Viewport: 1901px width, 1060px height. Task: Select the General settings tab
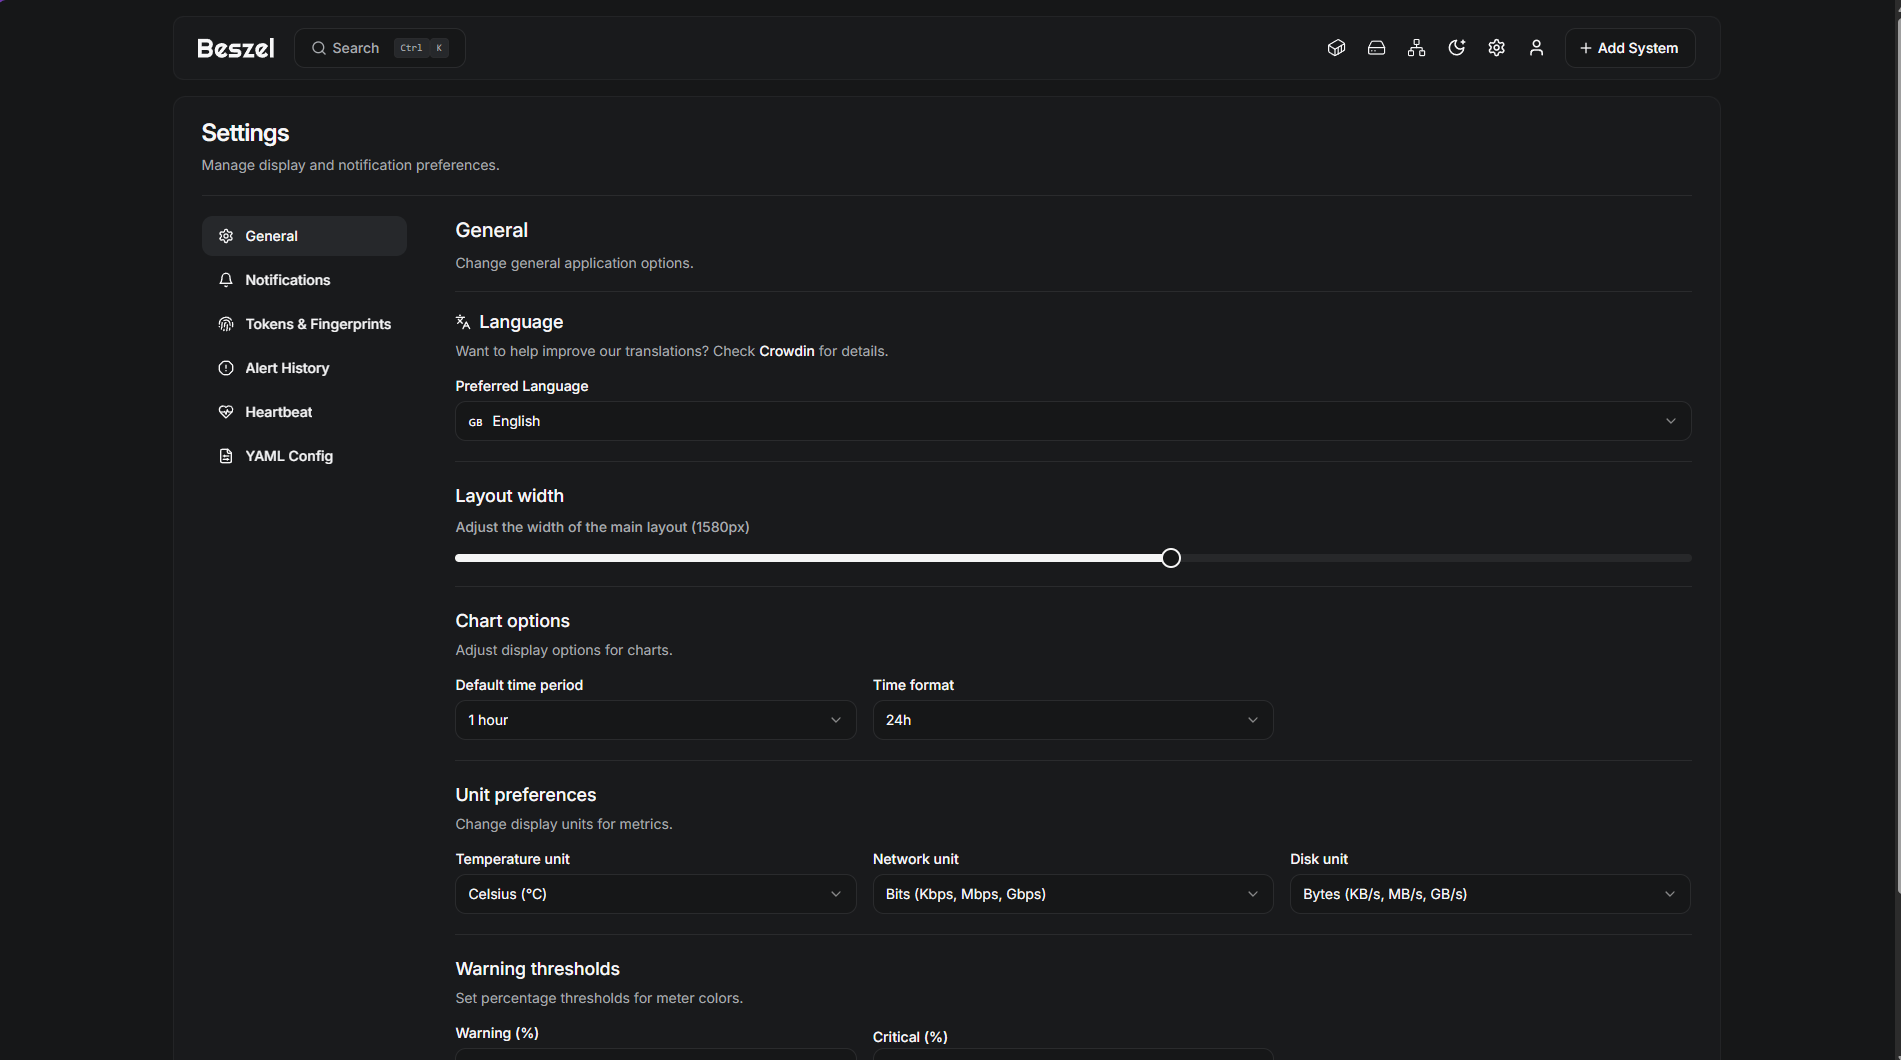(x=304, y=236)
